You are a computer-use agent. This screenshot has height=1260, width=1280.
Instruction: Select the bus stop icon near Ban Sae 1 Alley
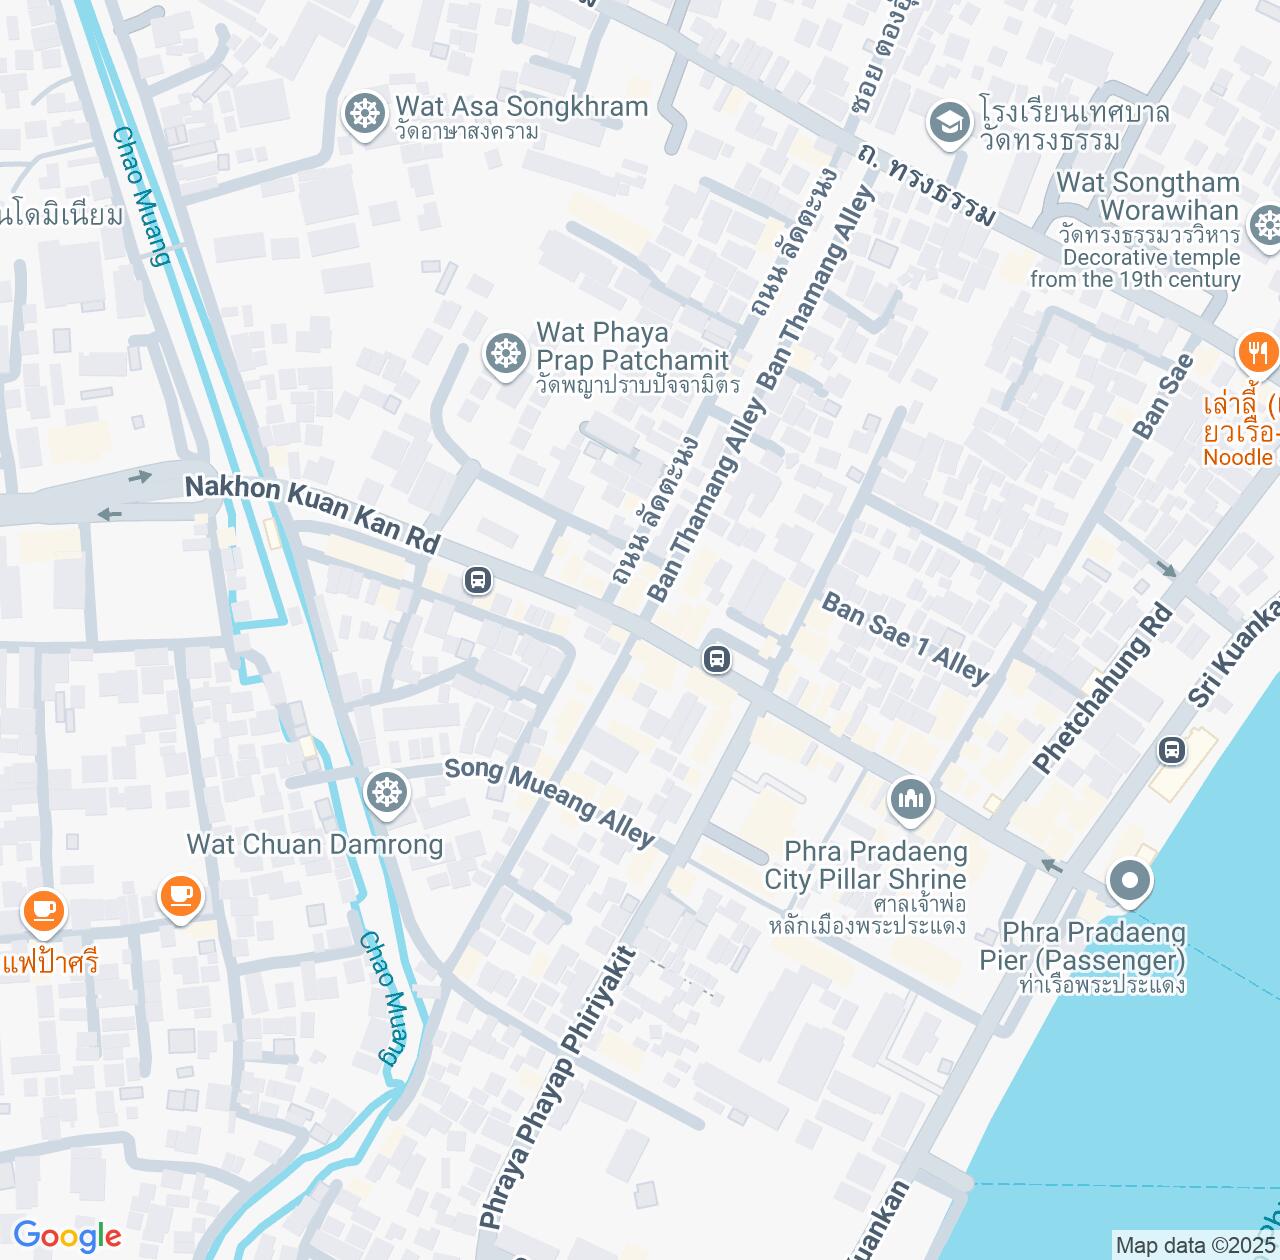[716, 658]
